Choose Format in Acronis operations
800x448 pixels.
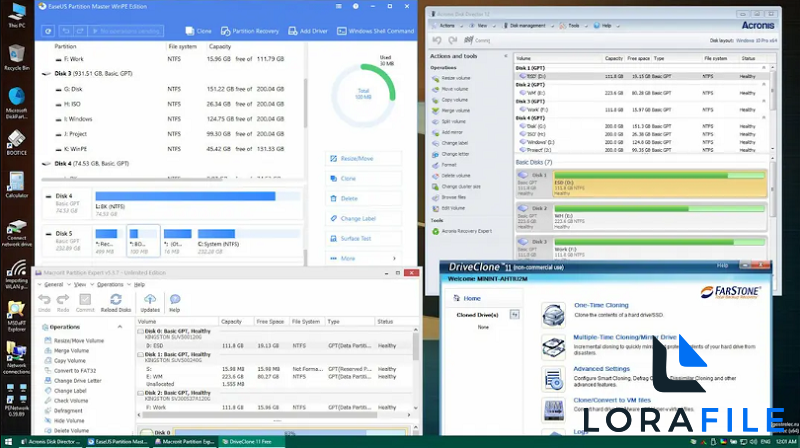pos(444,165)
